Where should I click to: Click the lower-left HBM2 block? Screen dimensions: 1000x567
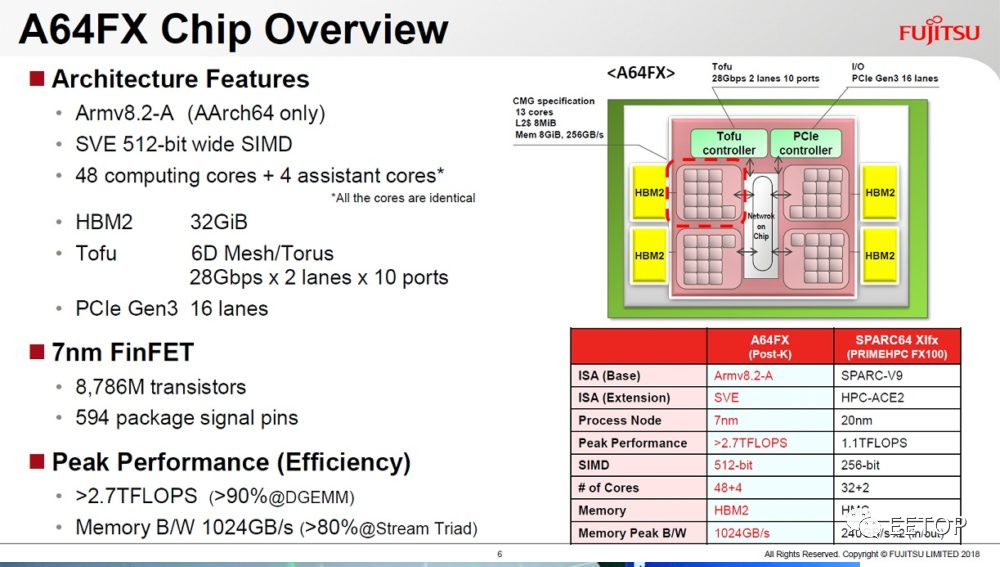[x=649, y=256]
